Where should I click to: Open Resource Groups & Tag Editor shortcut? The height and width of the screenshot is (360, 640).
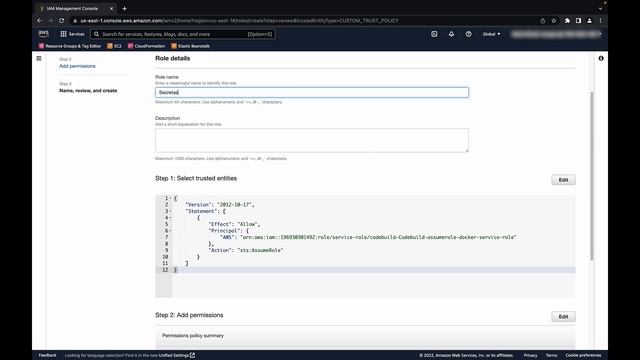(70, 46)
